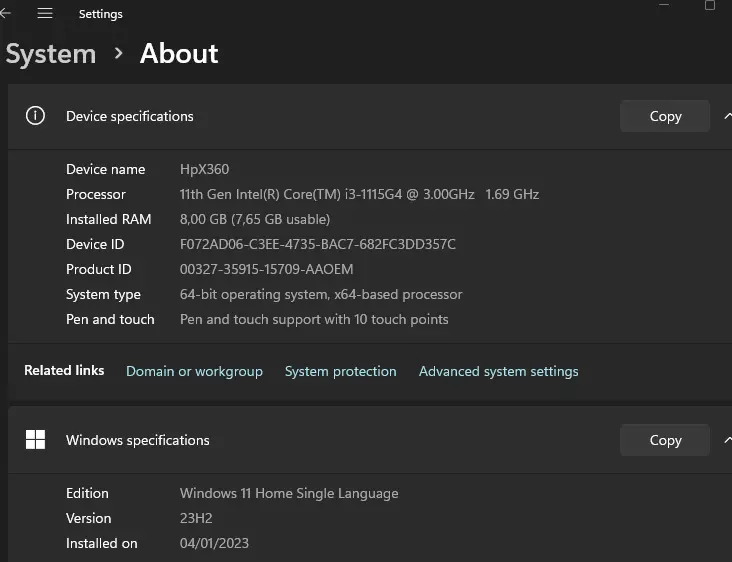Maximize the Settings window

click(710, 5)
